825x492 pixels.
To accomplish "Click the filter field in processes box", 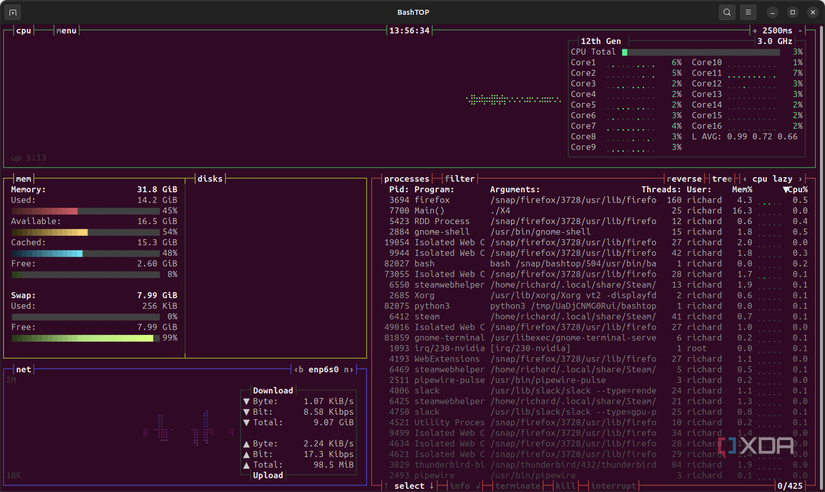I will (460, 179).
